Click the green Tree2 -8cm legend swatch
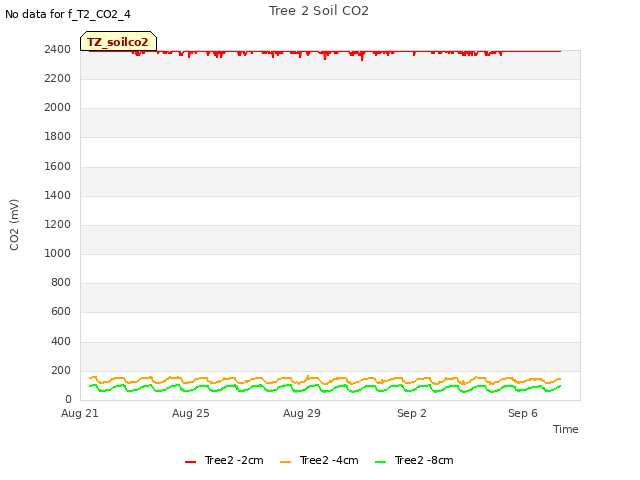Viewport: 640px width, 480px height. [380, 462]
